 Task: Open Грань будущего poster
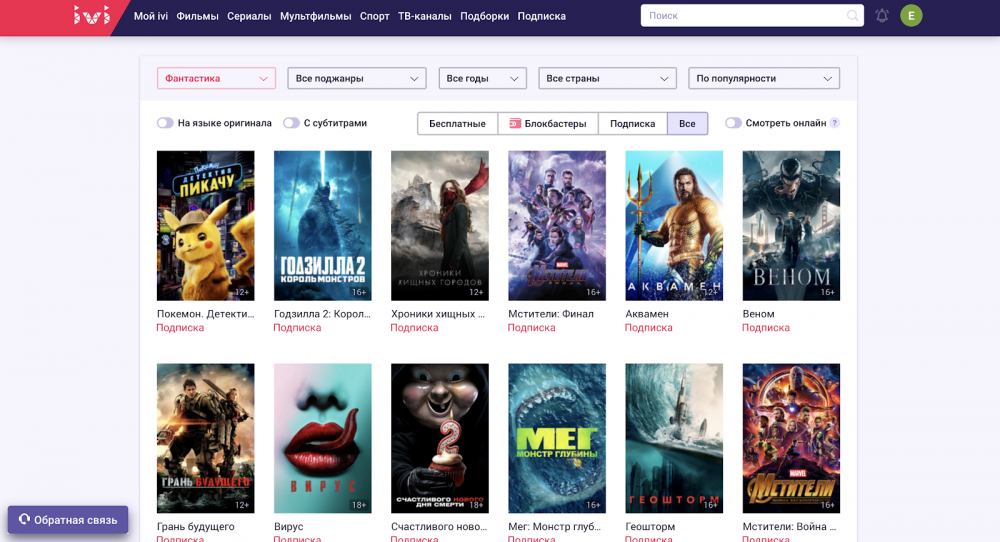[x=205, y=438]
